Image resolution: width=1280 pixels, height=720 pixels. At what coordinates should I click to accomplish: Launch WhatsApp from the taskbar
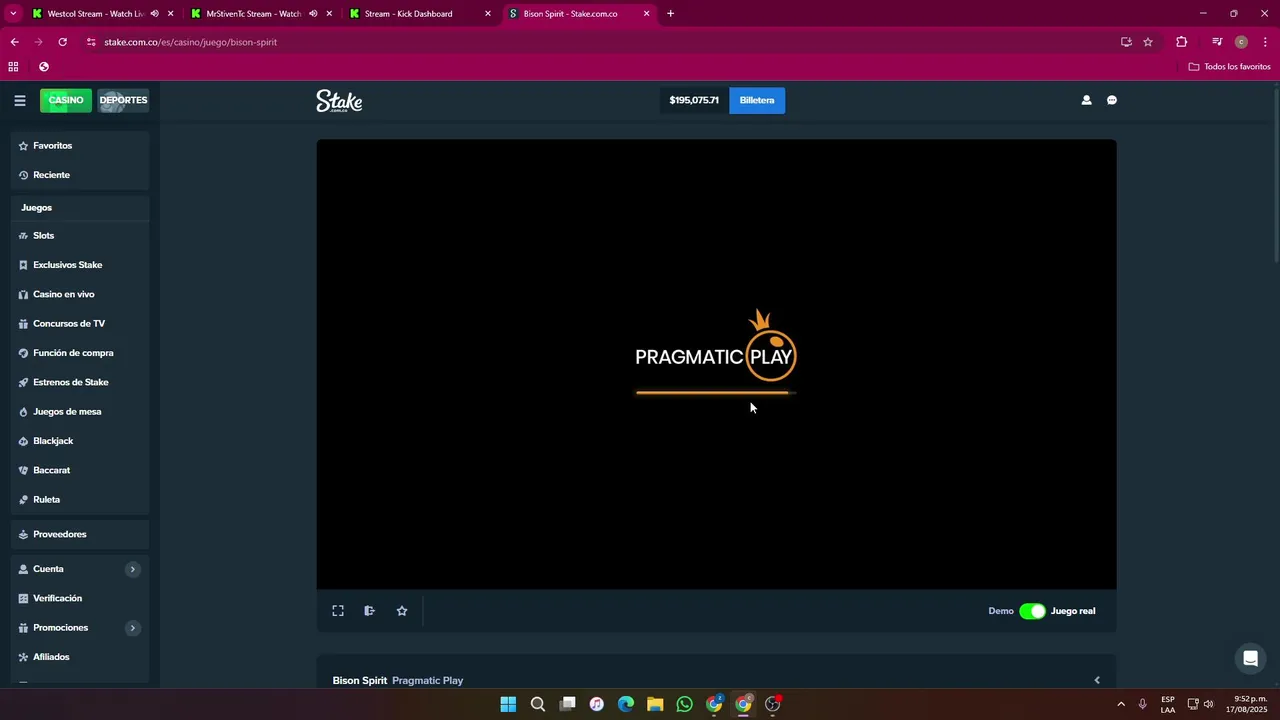[x=684, y=704]
